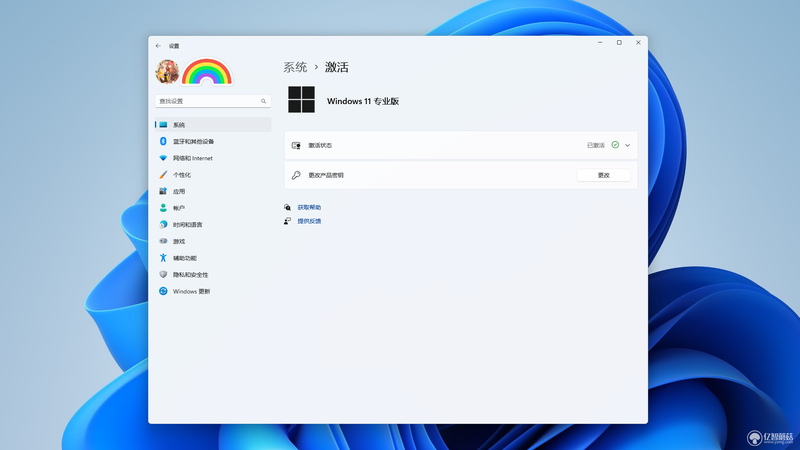Click the gaming controller icon
The image size is (800, 450).
163,241
